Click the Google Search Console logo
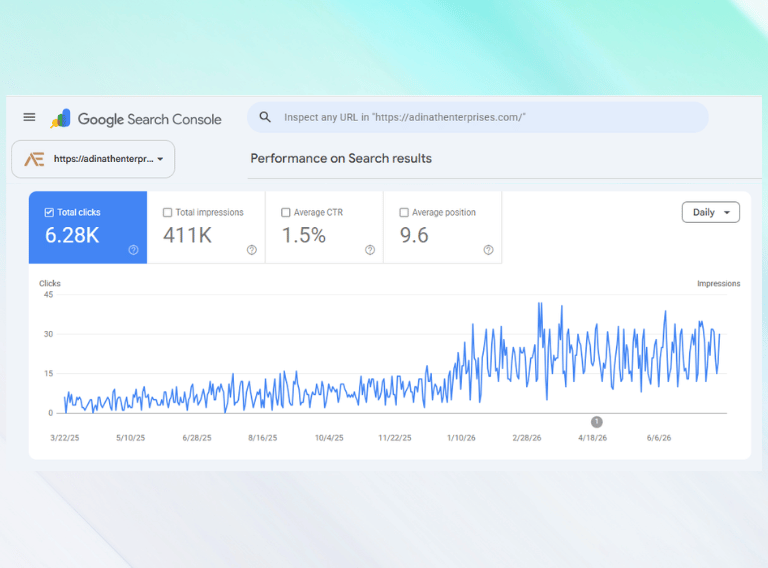 pyautogui.click(x=136, y=119)
